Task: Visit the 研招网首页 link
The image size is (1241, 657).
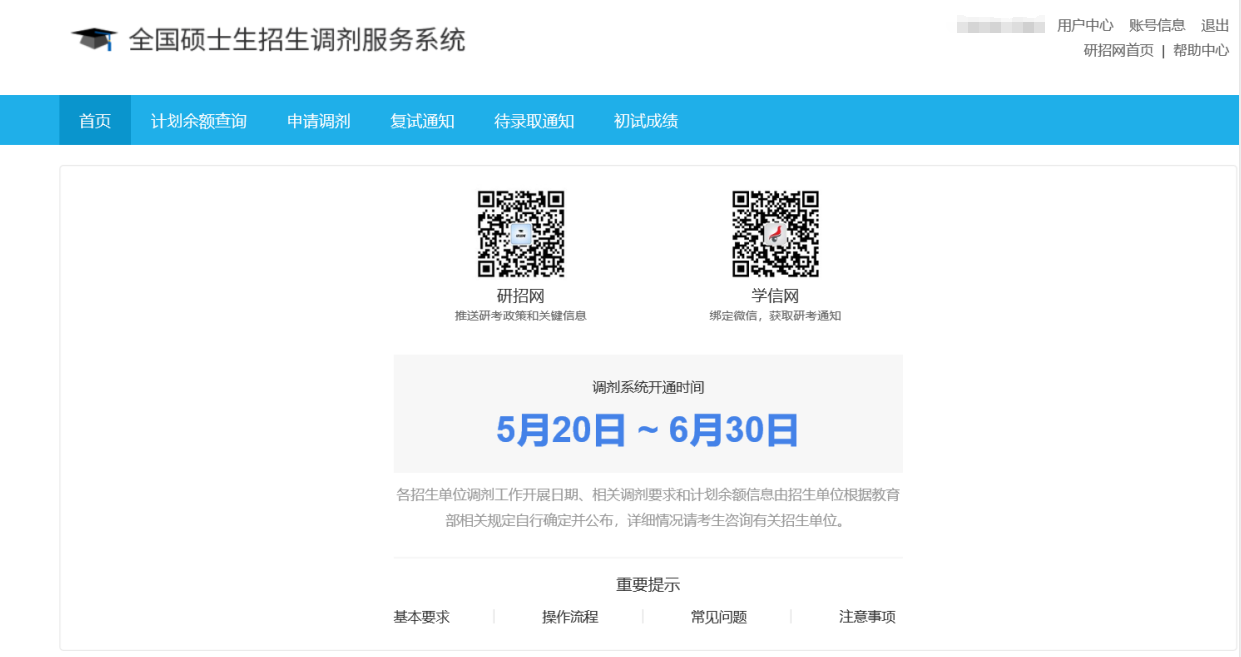Action: pos(1118,51)
